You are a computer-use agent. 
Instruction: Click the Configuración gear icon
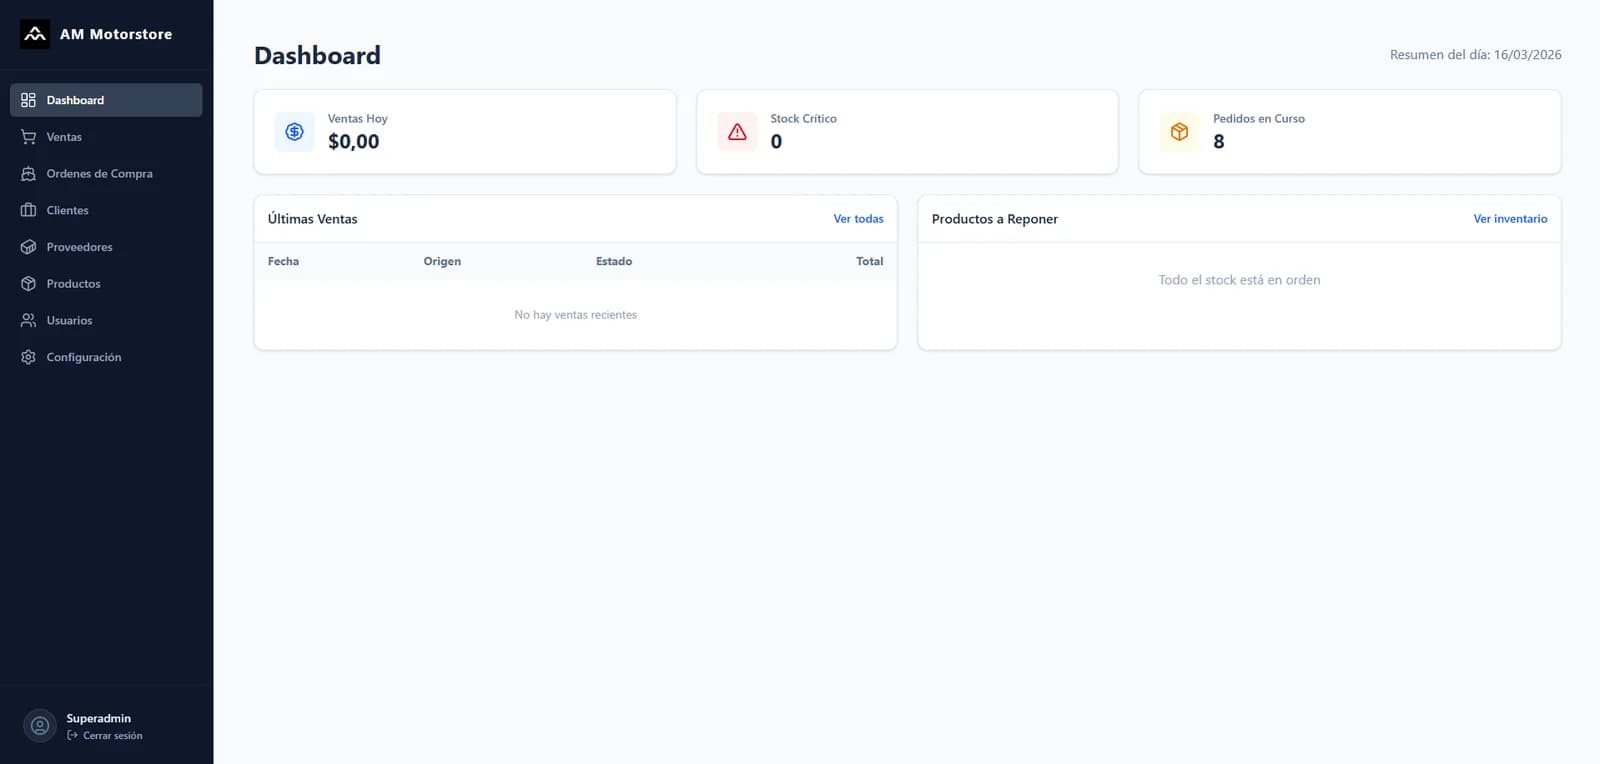(x=28, y=357)
